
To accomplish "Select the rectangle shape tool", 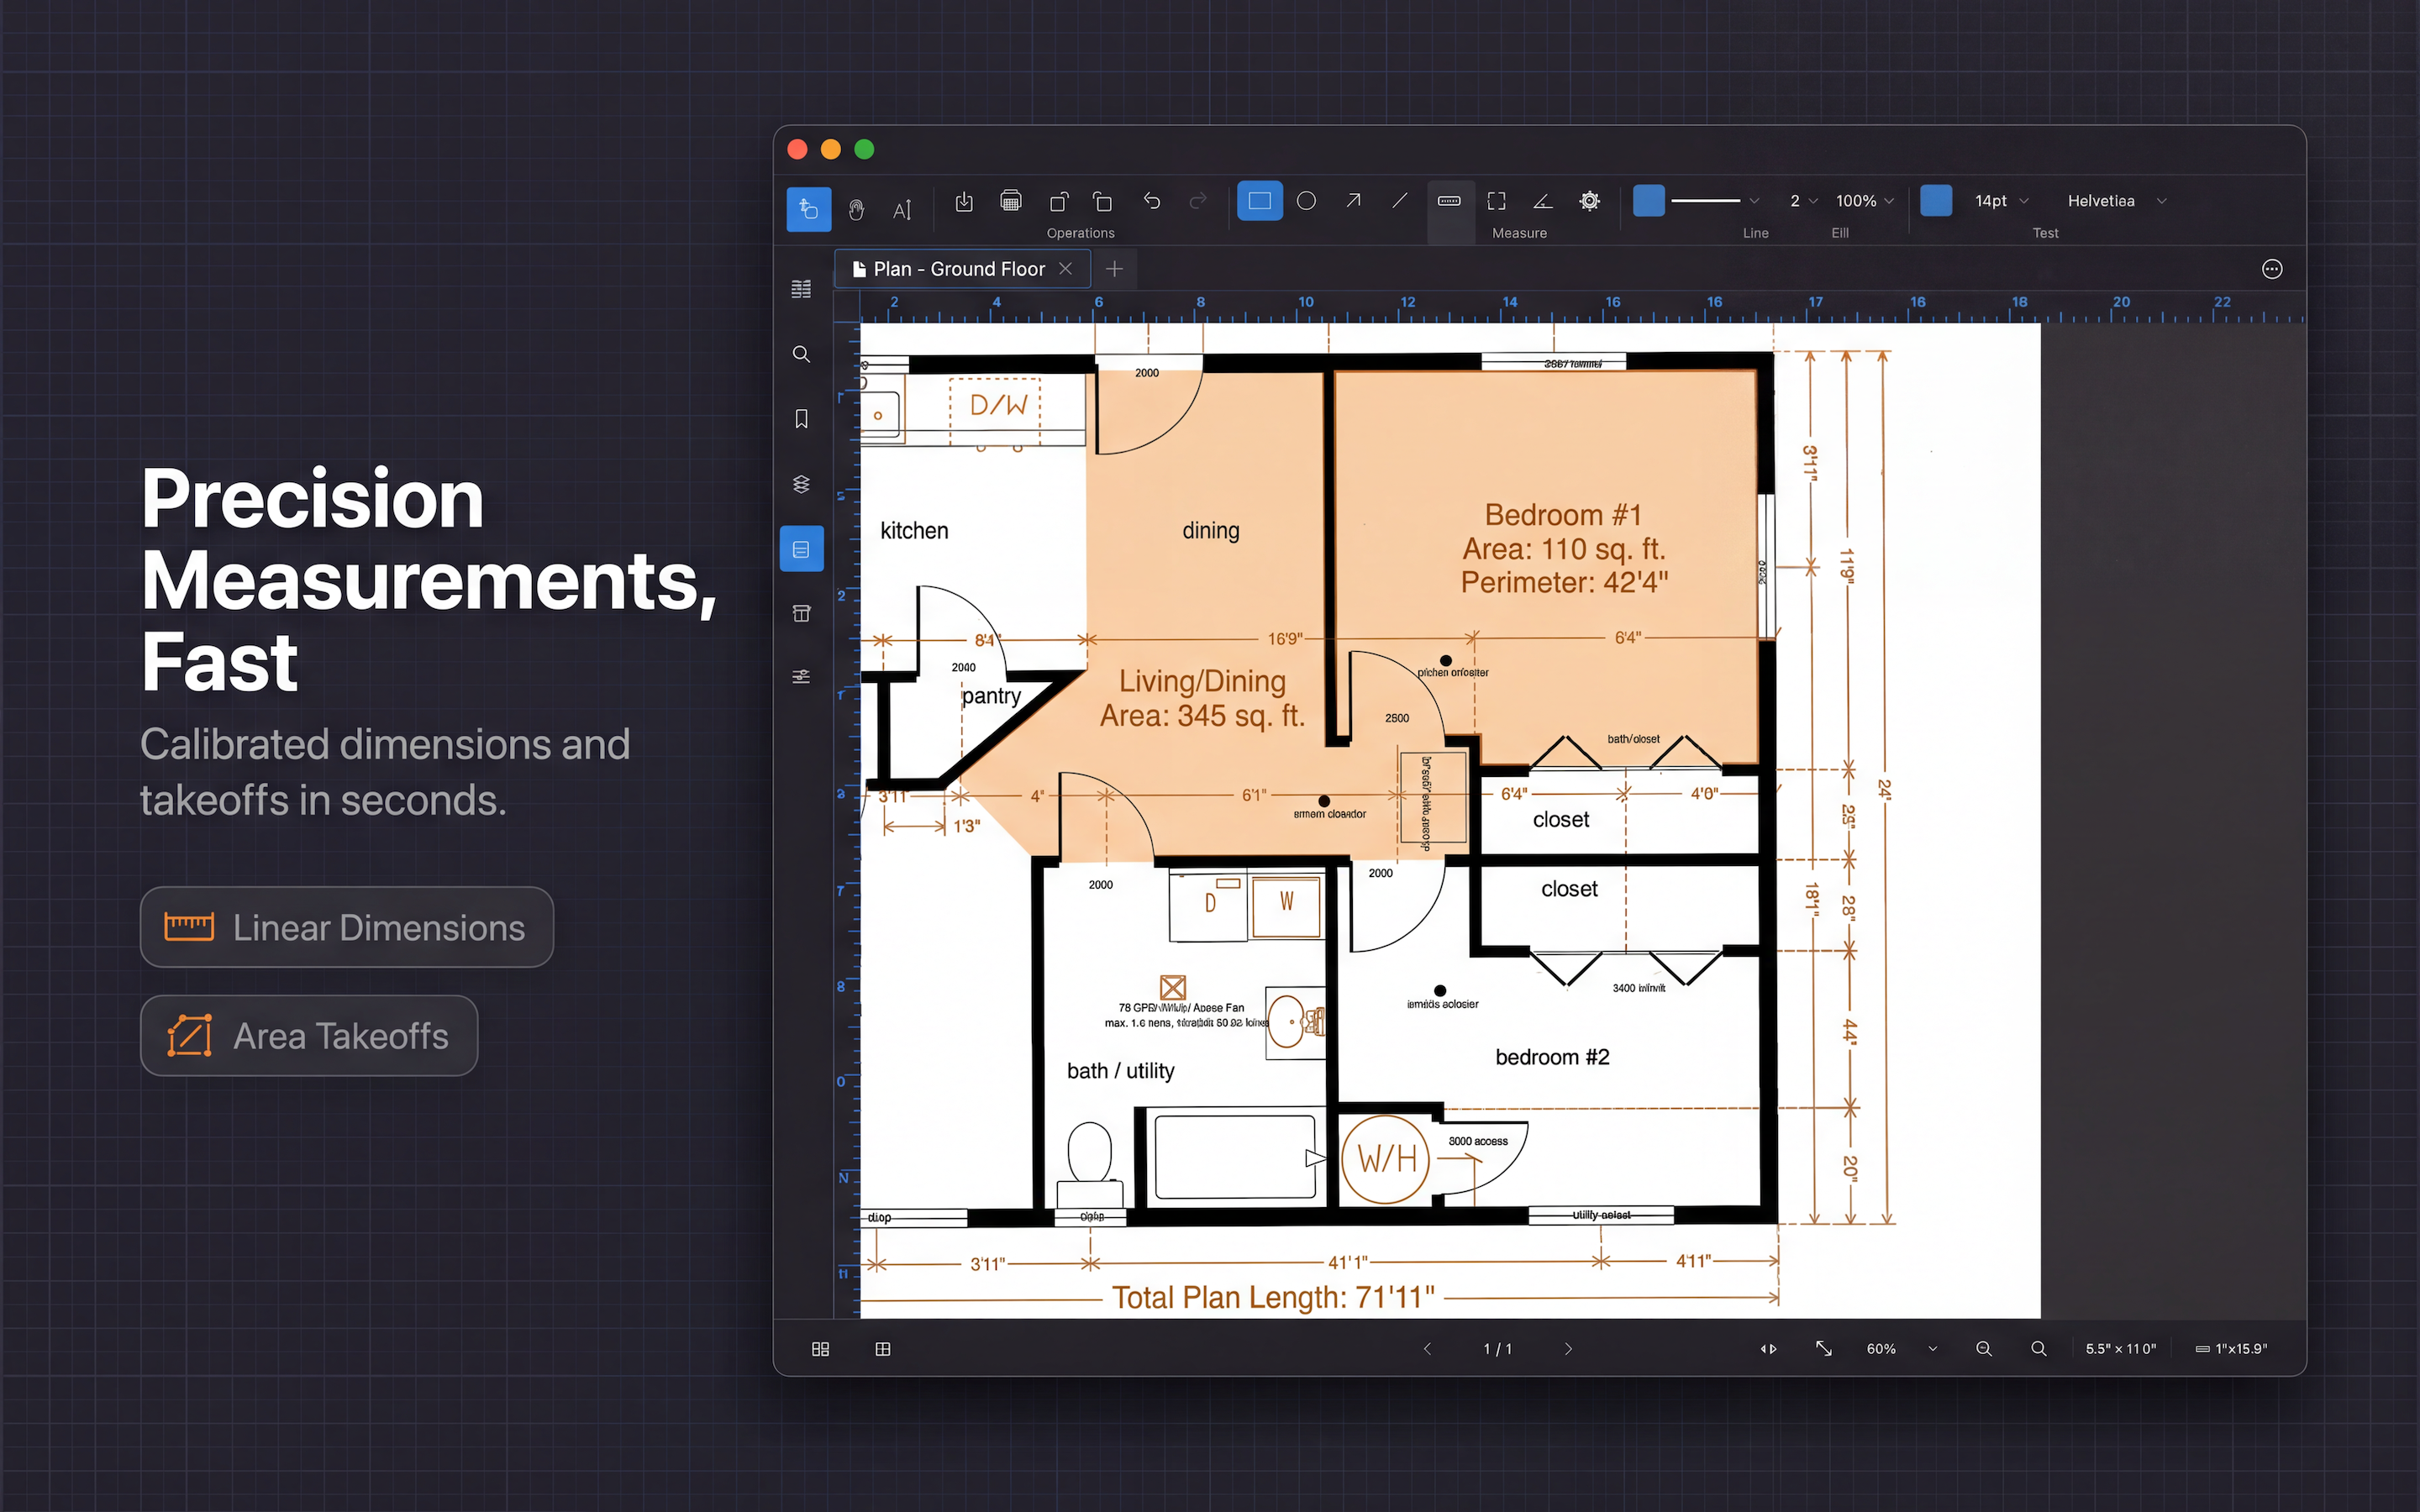I will click(1259, 201).
